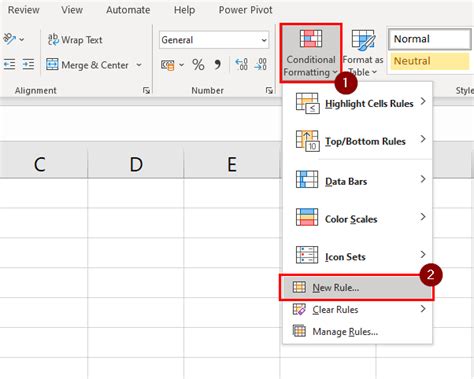Open Number format dialog launcher
The width and height of the screenshot is (474, 379).
269,90
